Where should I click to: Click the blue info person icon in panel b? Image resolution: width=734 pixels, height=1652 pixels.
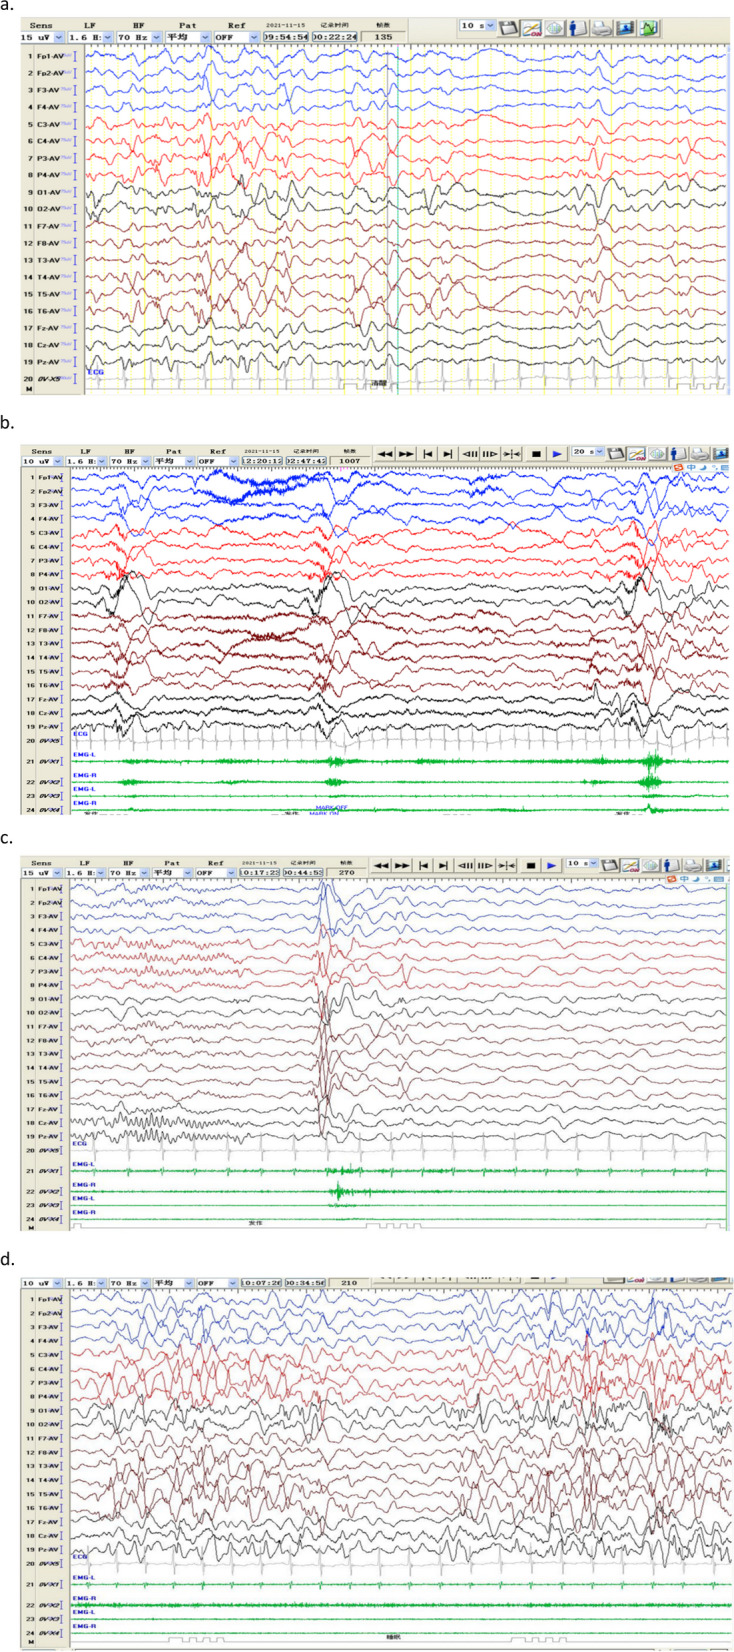point(679,453)
